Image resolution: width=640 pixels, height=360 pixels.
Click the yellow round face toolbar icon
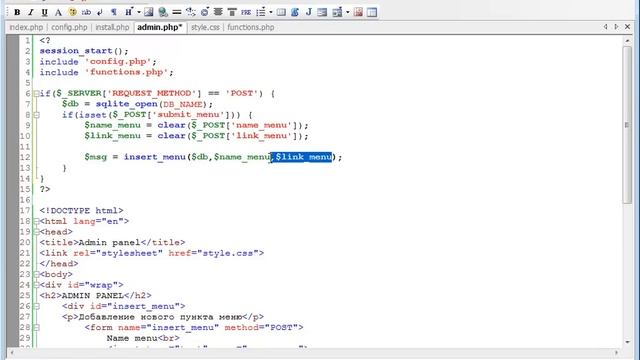click(73, 12)
